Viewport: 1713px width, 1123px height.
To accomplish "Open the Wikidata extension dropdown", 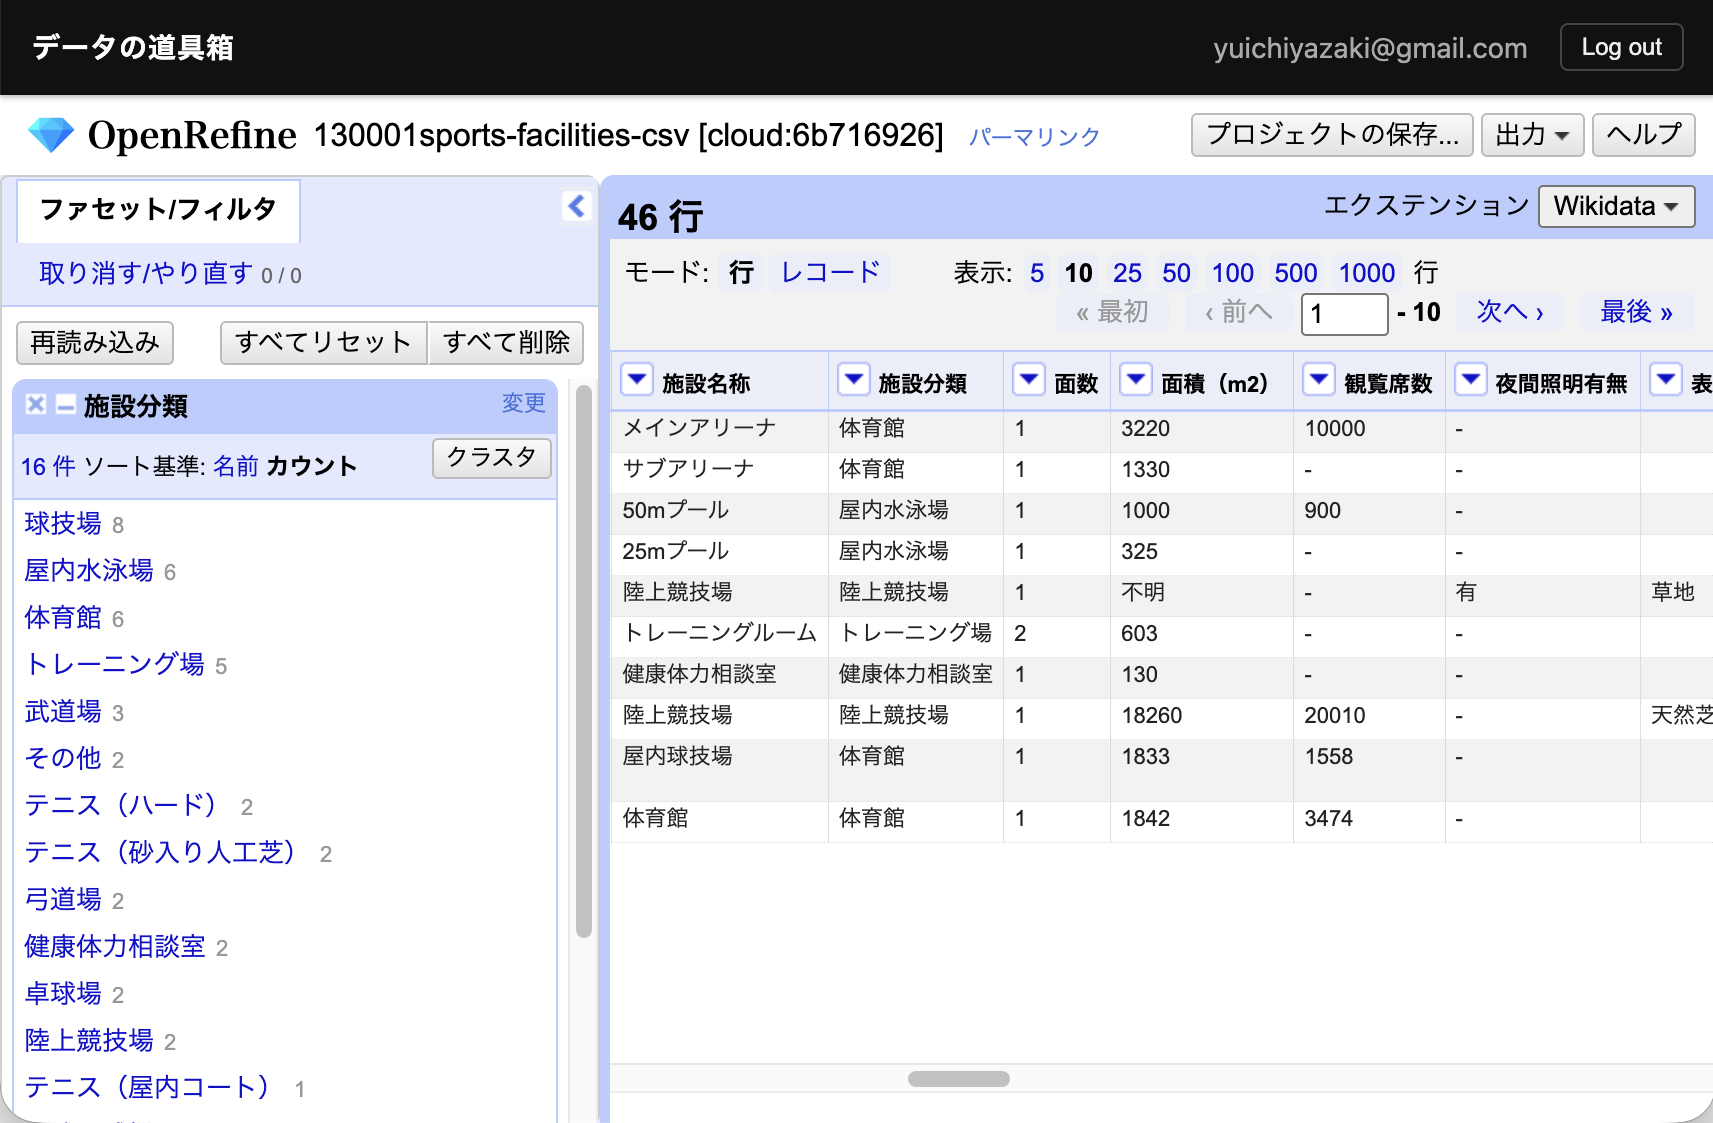I will tap(1616, 206).
